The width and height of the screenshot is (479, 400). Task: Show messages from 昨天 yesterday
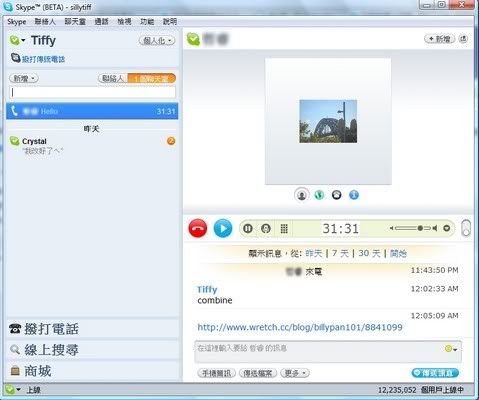coord(314,254)
